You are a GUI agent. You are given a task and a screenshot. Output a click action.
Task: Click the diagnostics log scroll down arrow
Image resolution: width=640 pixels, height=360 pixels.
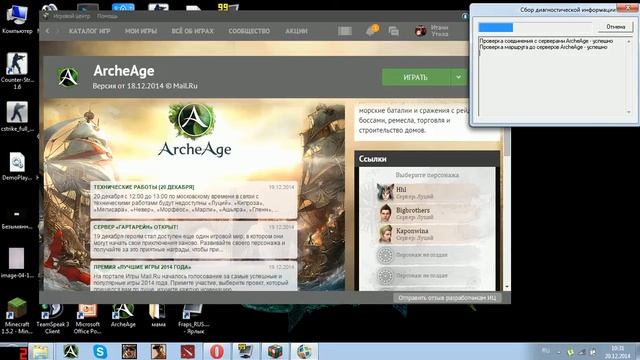click(x=629, y=112)
